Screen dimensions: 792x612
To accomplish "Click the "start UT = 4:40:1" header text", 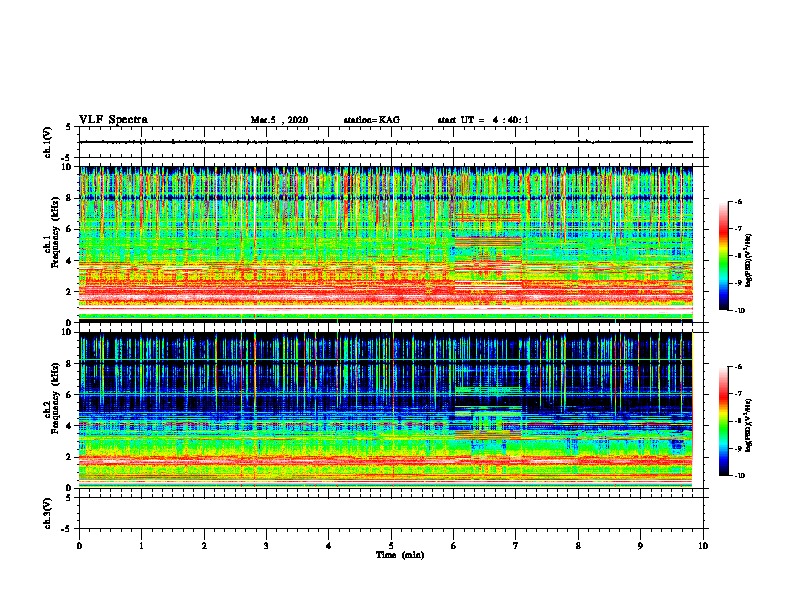I will click(x=483, y=120).
